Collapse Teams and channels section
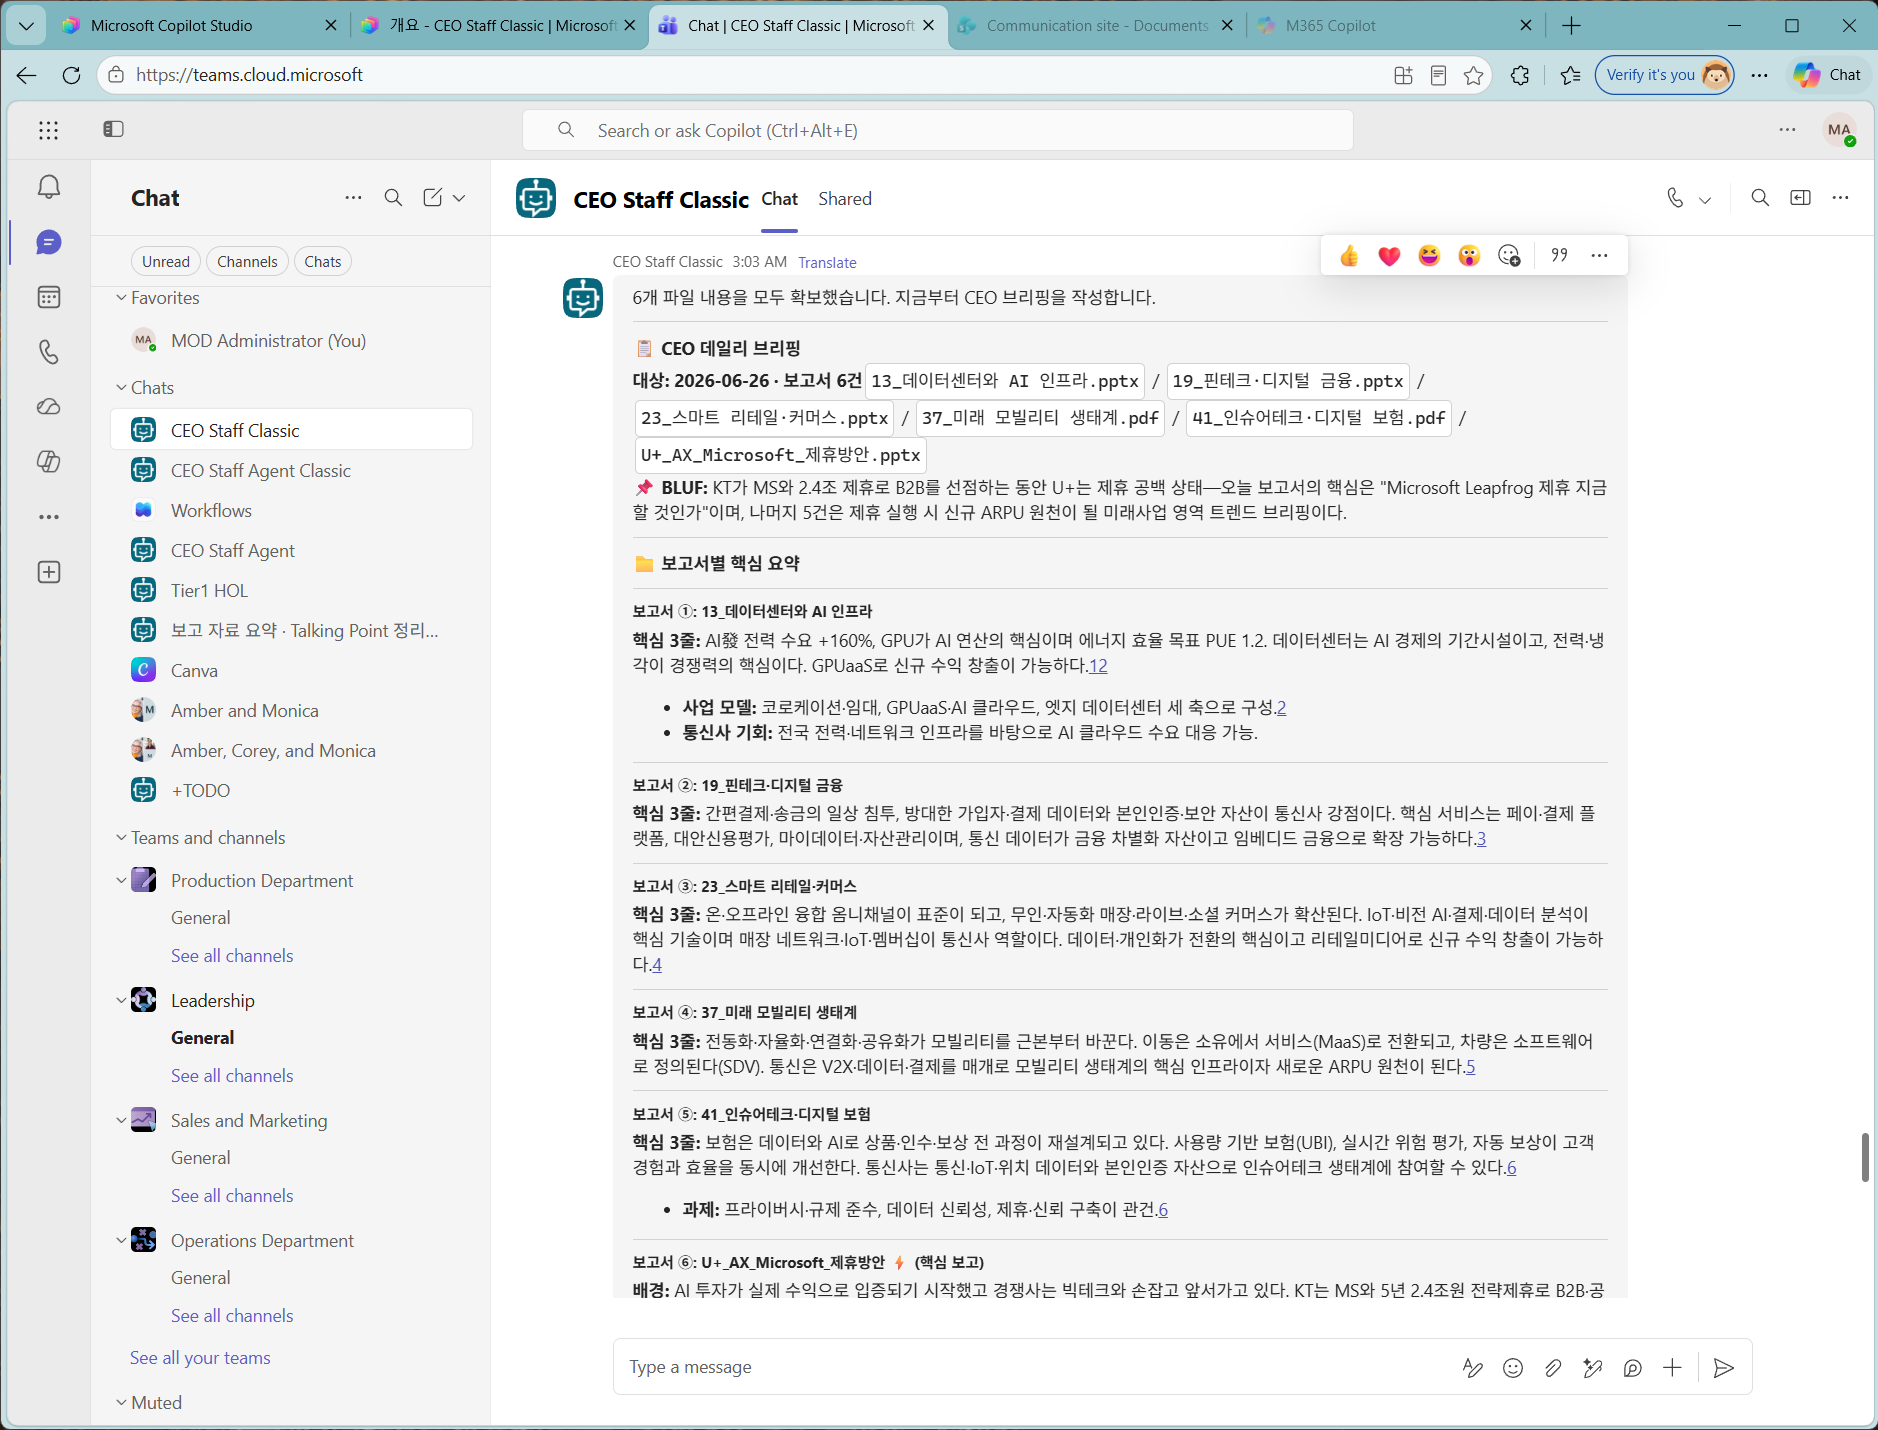This screenshot has height=1430, width=1878. coord(121,838)
